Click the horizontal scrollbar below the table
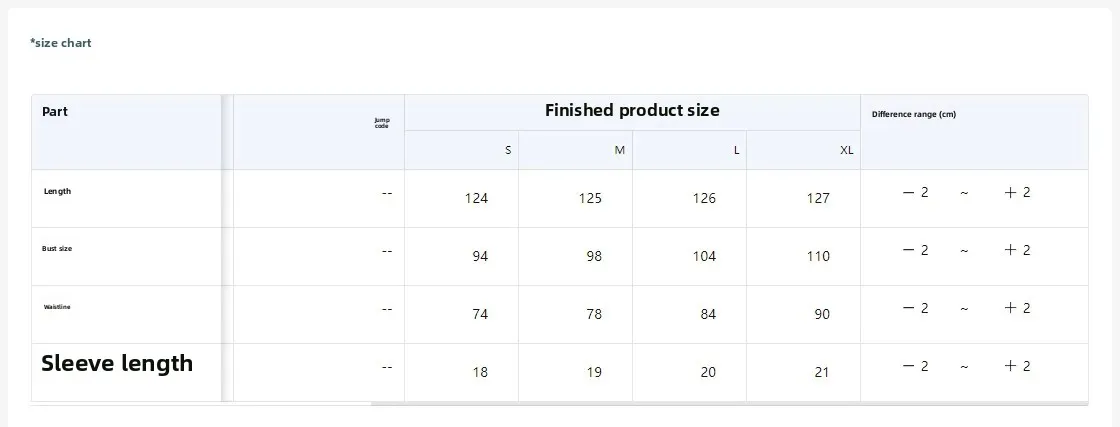 click(x=728, y=404)
